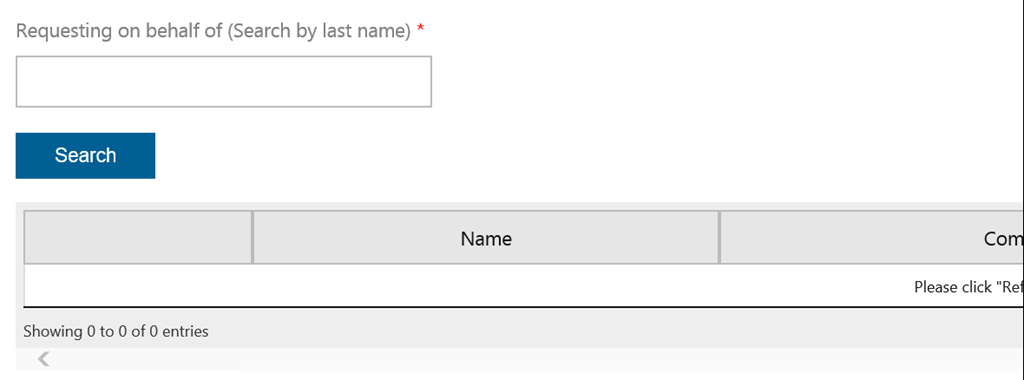The height and width of the screenshot is (380, 1024).
Task: Focus the Requesting on behalf of text box
Action: [223, 82]
